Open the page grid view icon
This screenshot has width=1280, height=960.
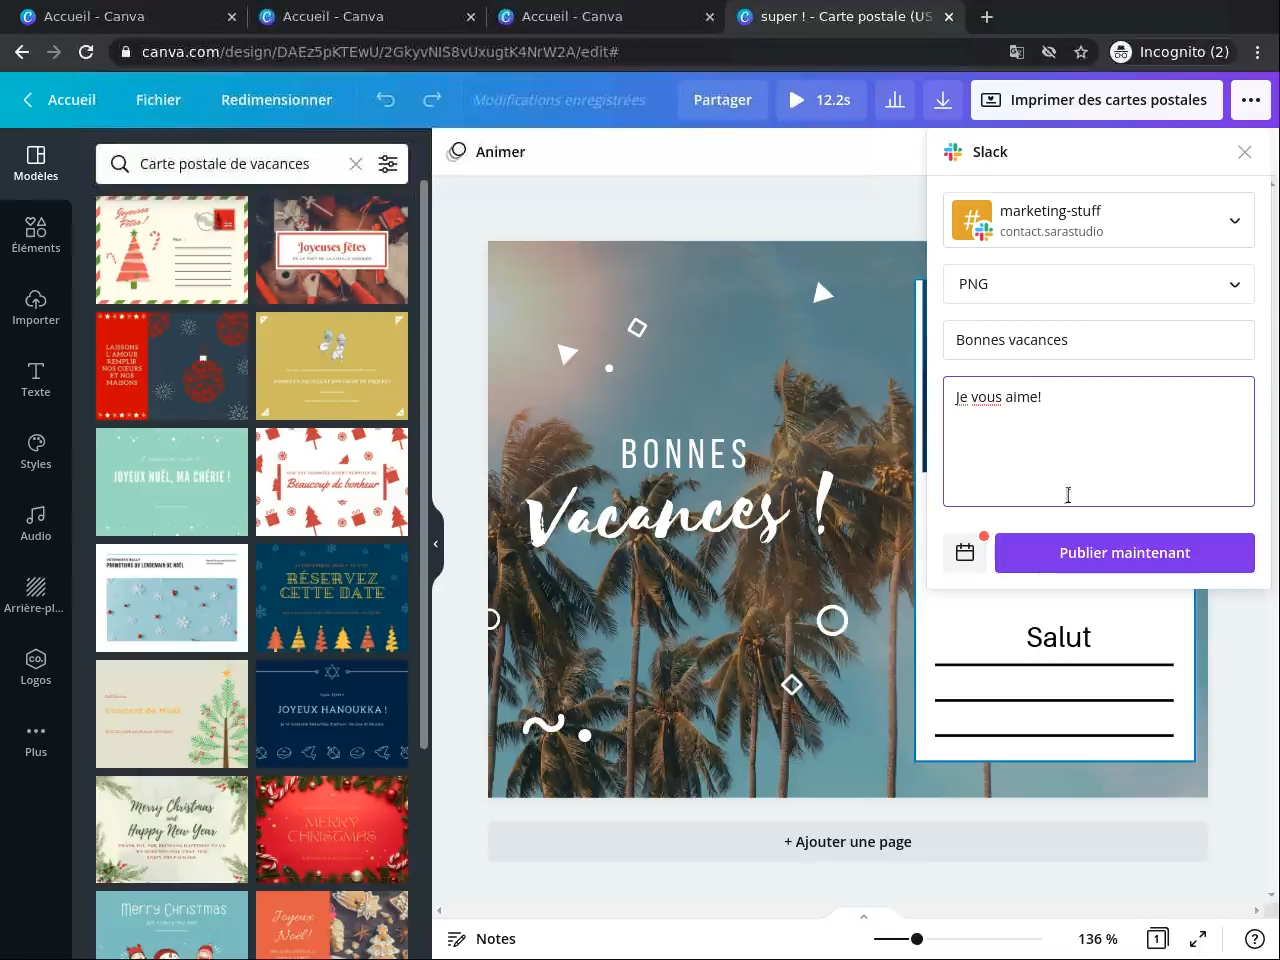pyautogui.click(x=1157, y=939)
